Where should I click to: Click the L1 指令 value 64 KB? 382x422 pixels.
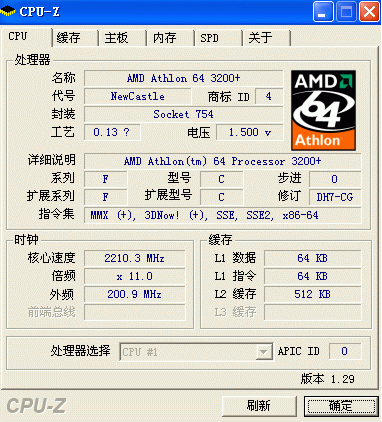point(313,276)
